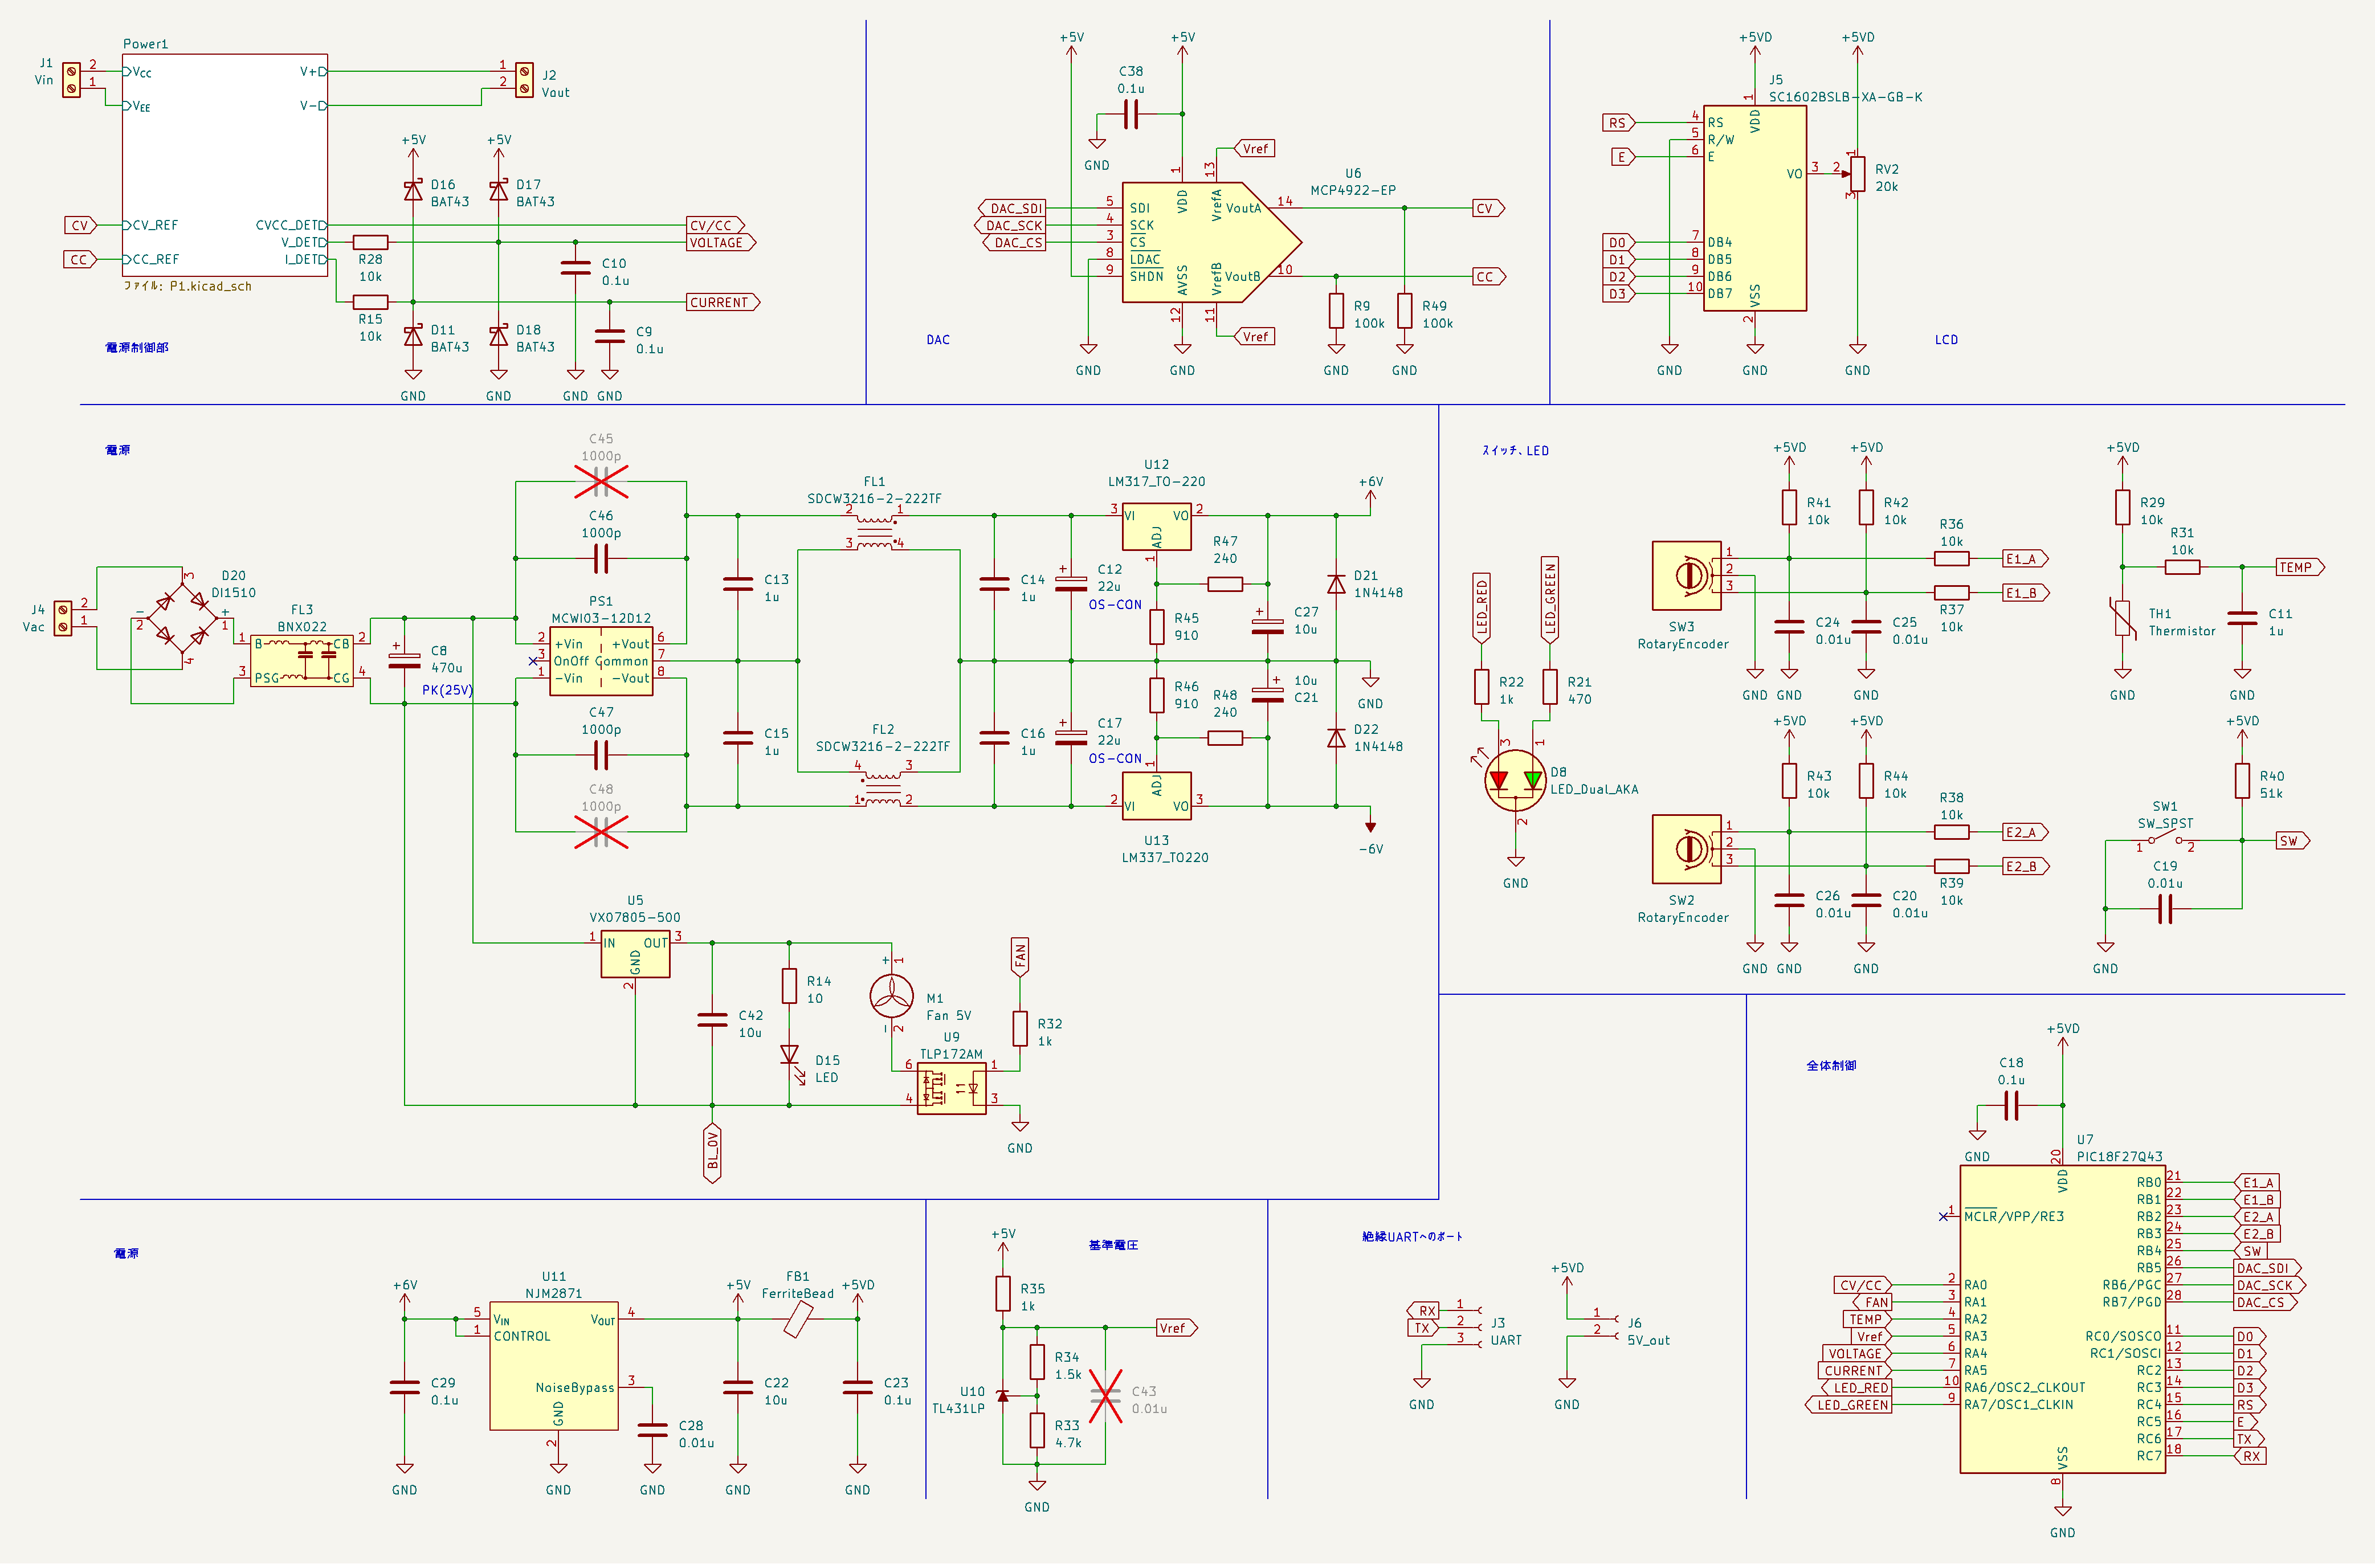Select resistor R9 100k
This screenshot has height=1568, width=2375.
point(1336,310)
